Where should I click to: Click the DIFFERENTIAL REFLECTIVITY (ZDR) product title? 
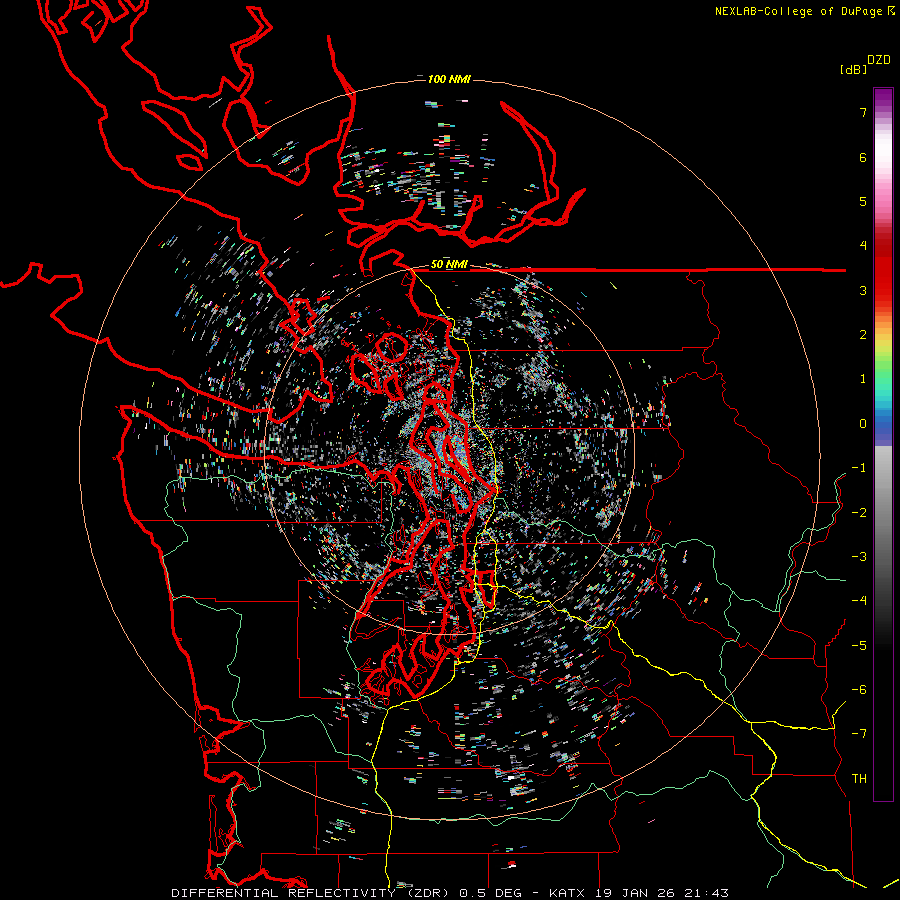coord(313,893)
